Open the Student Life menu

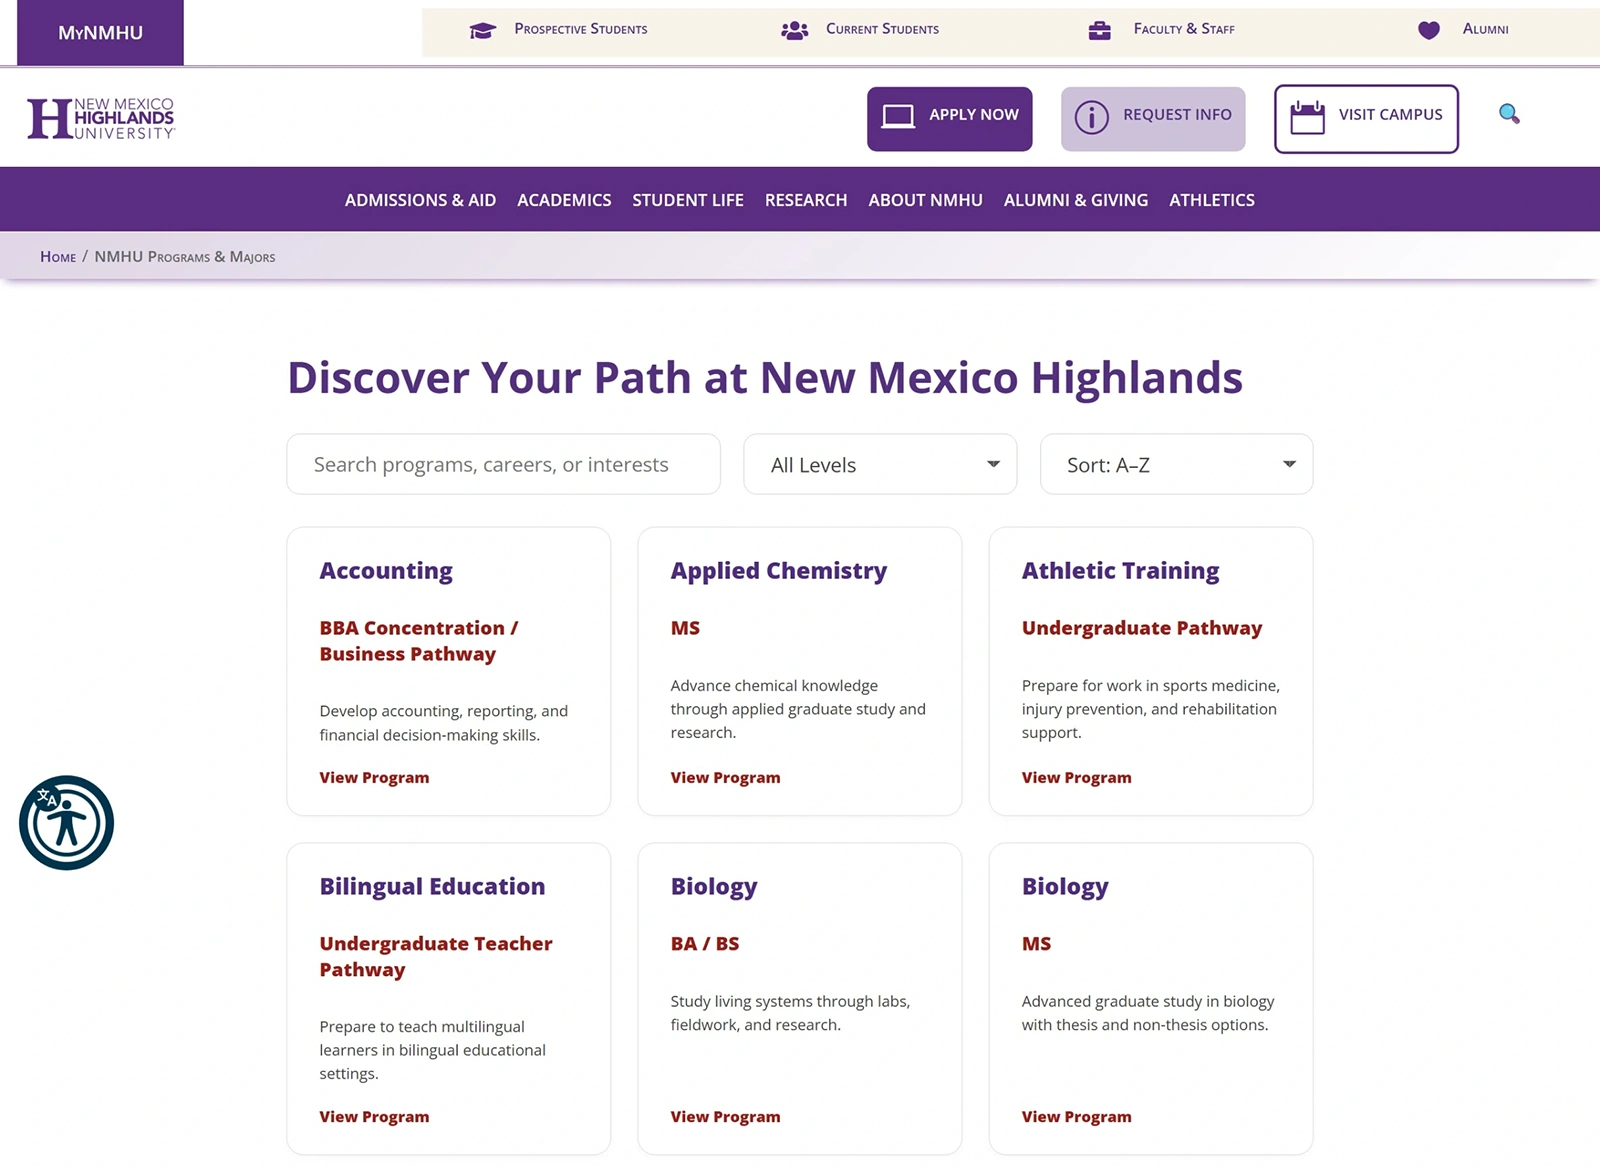(688, 200)
